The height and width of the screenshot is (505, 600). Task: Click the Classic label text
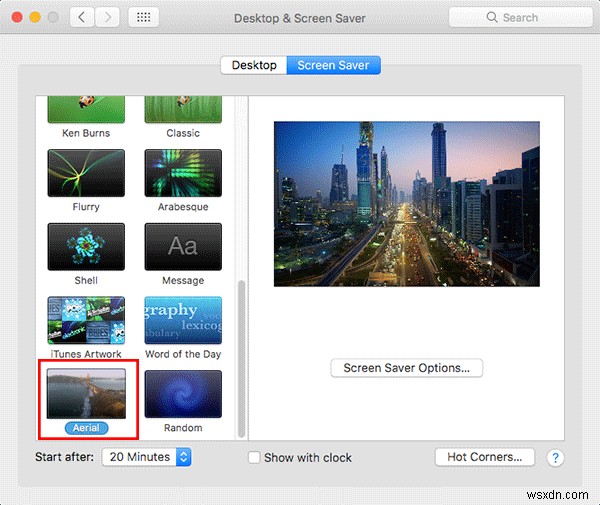pyautogui.click(x=183, y=133)
